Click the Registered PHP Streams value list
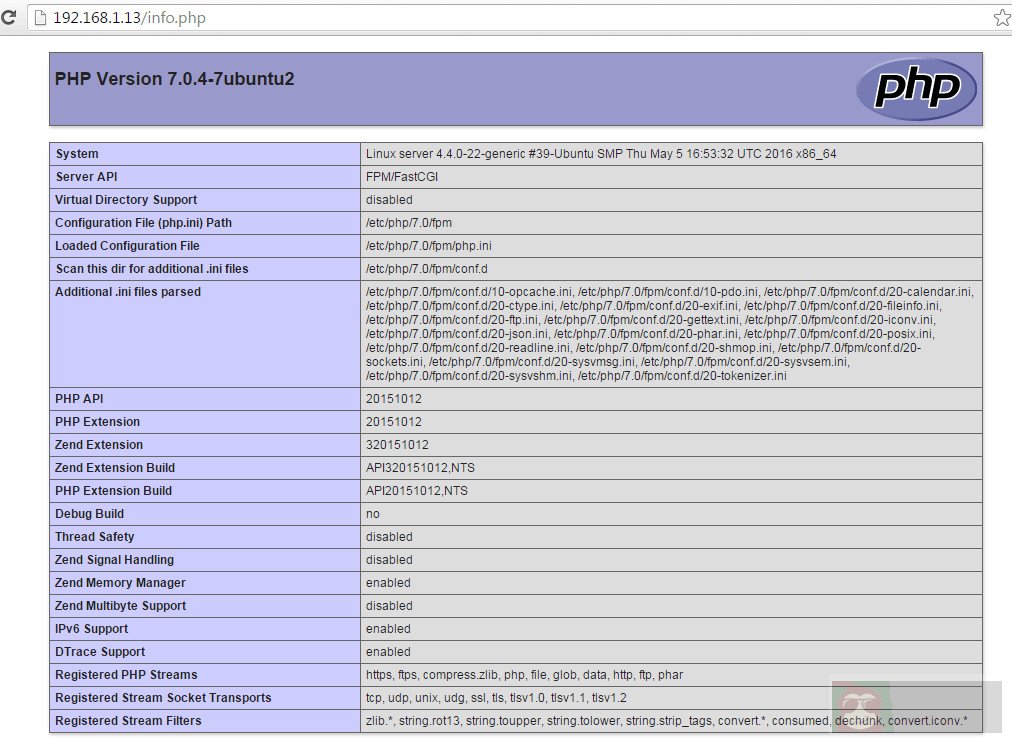This screenshot has width=1012, height=738. 524,675
